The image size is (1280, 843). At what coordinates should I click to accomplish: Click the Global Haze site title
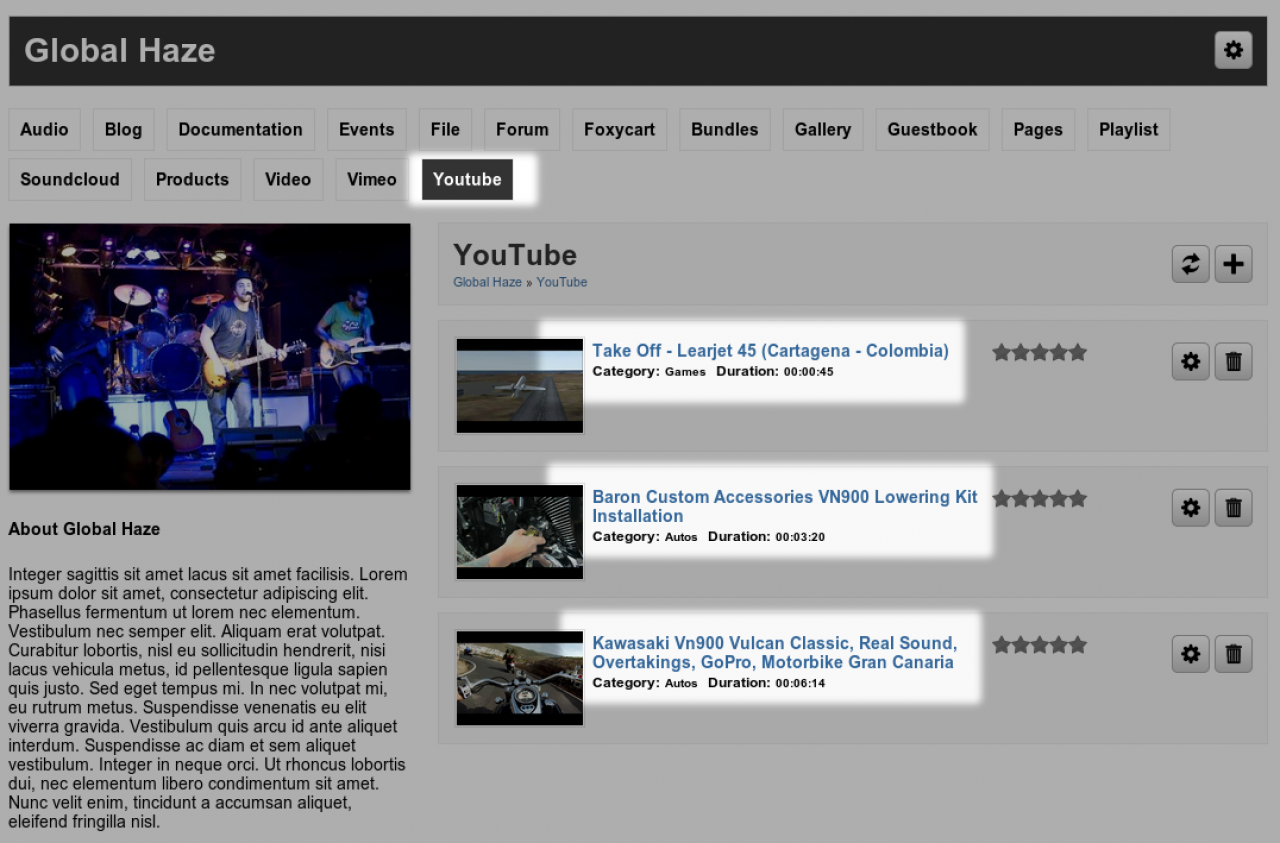pyautogui.click(x=120, y=50)
